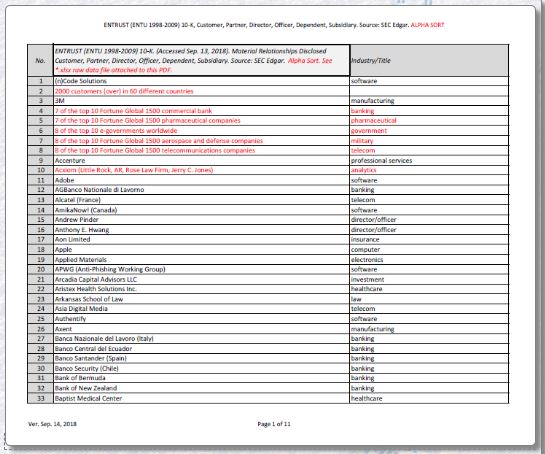The width and height of the screenshot is (545, 454).
Task: Click 'Arkansas School of Law' entry
Action: click(89, 299)
